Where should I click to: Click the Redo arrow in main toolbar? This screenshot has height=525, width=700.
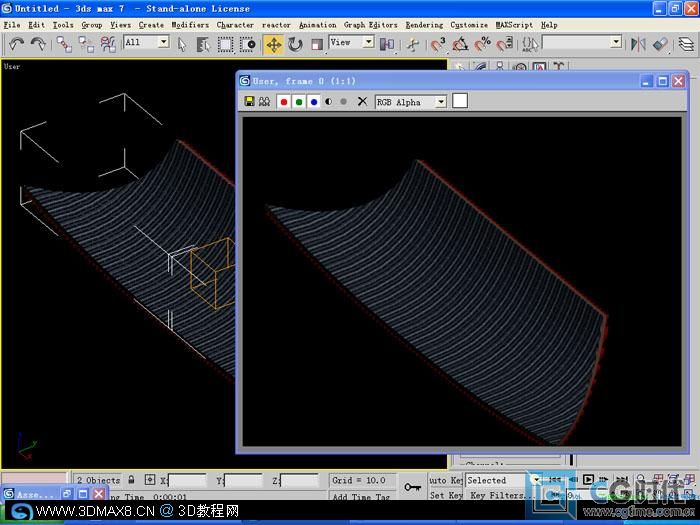point(38,44)
